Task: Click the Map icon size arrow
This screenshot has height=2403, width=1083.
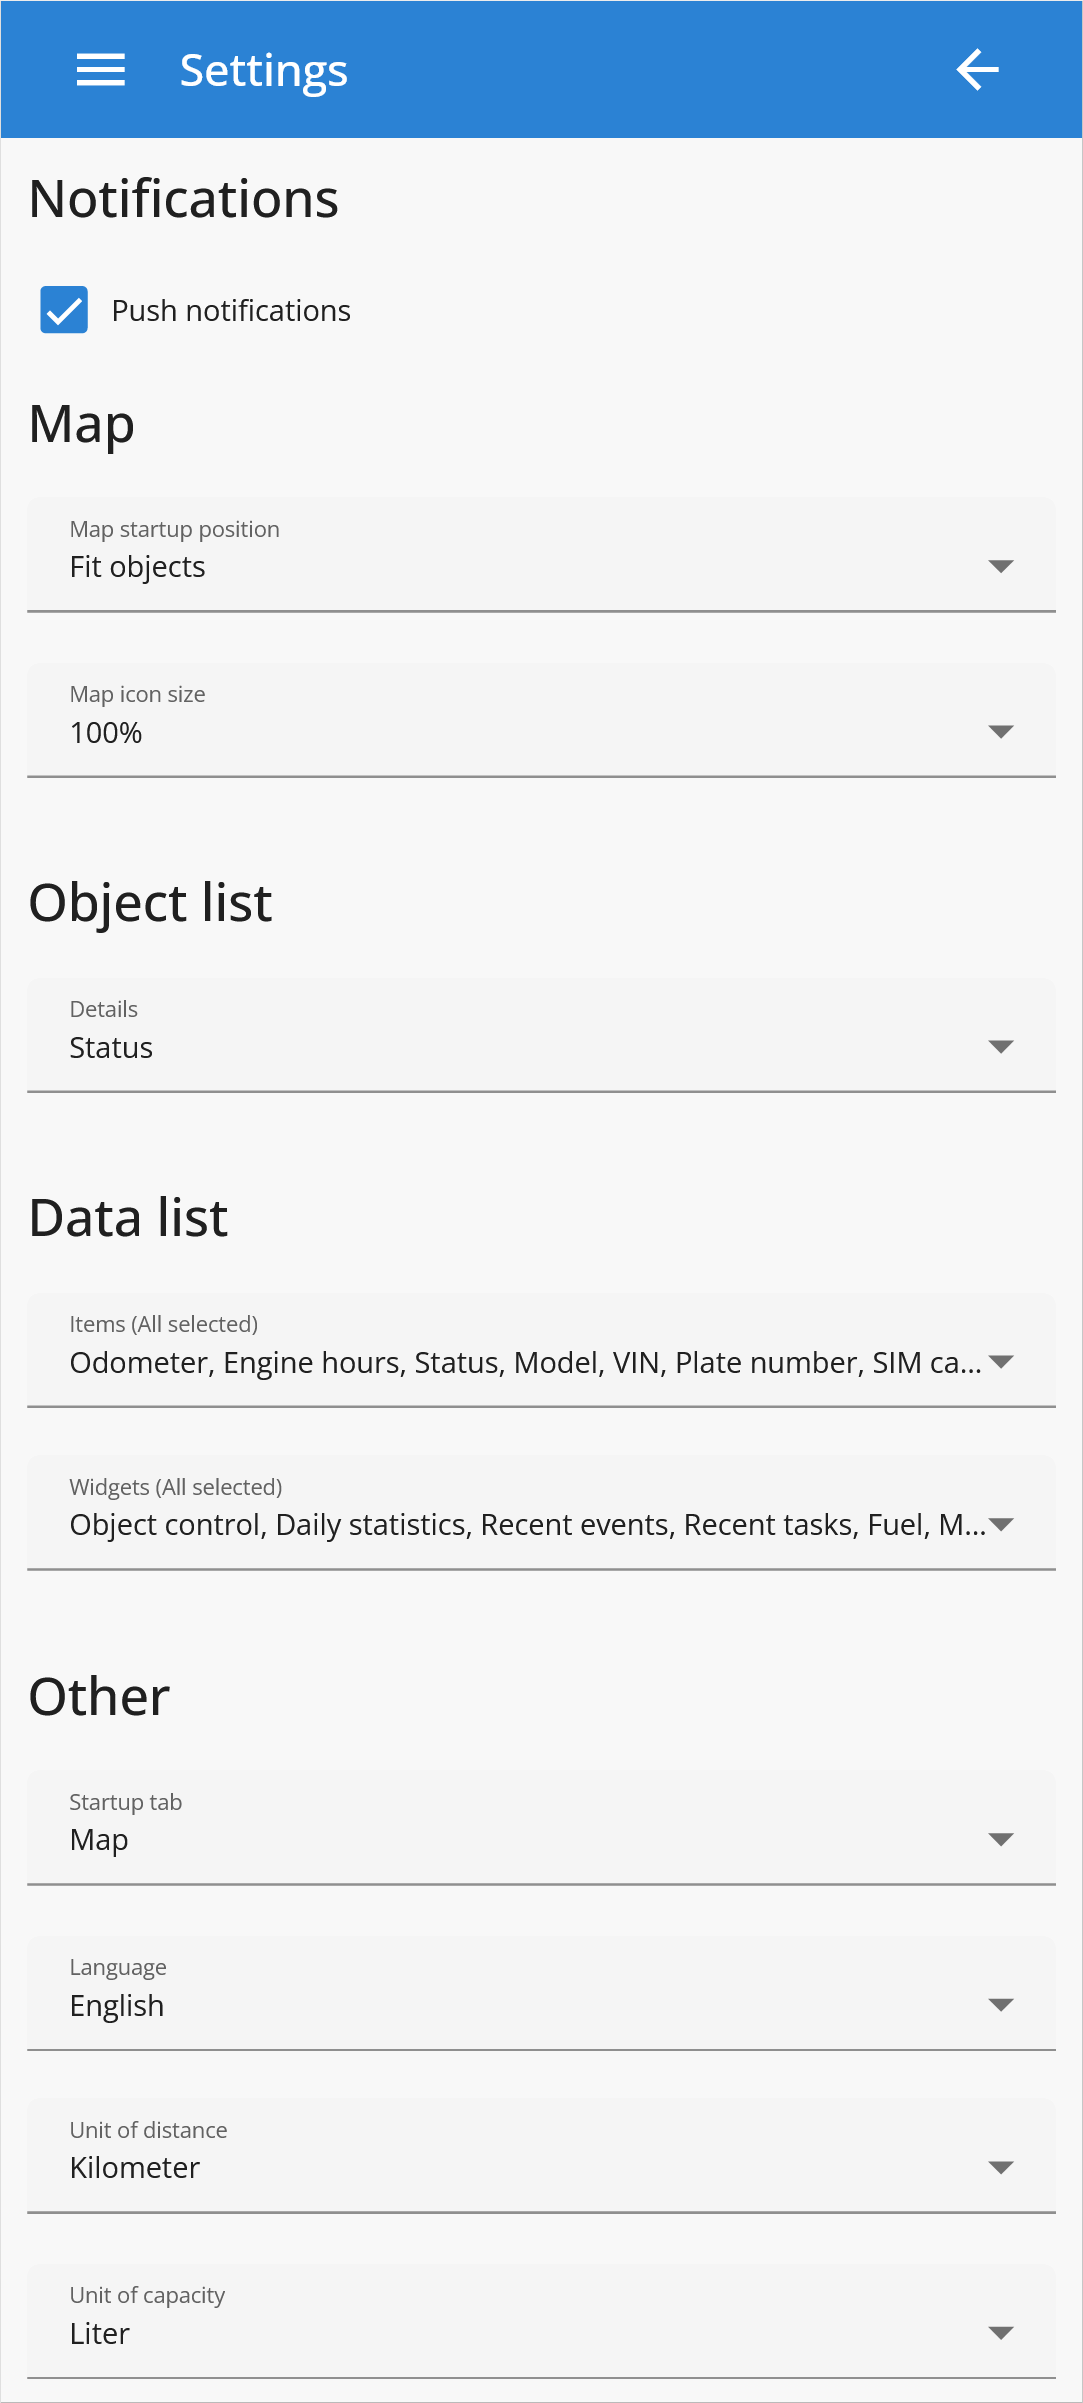Action: [1000, 732]
